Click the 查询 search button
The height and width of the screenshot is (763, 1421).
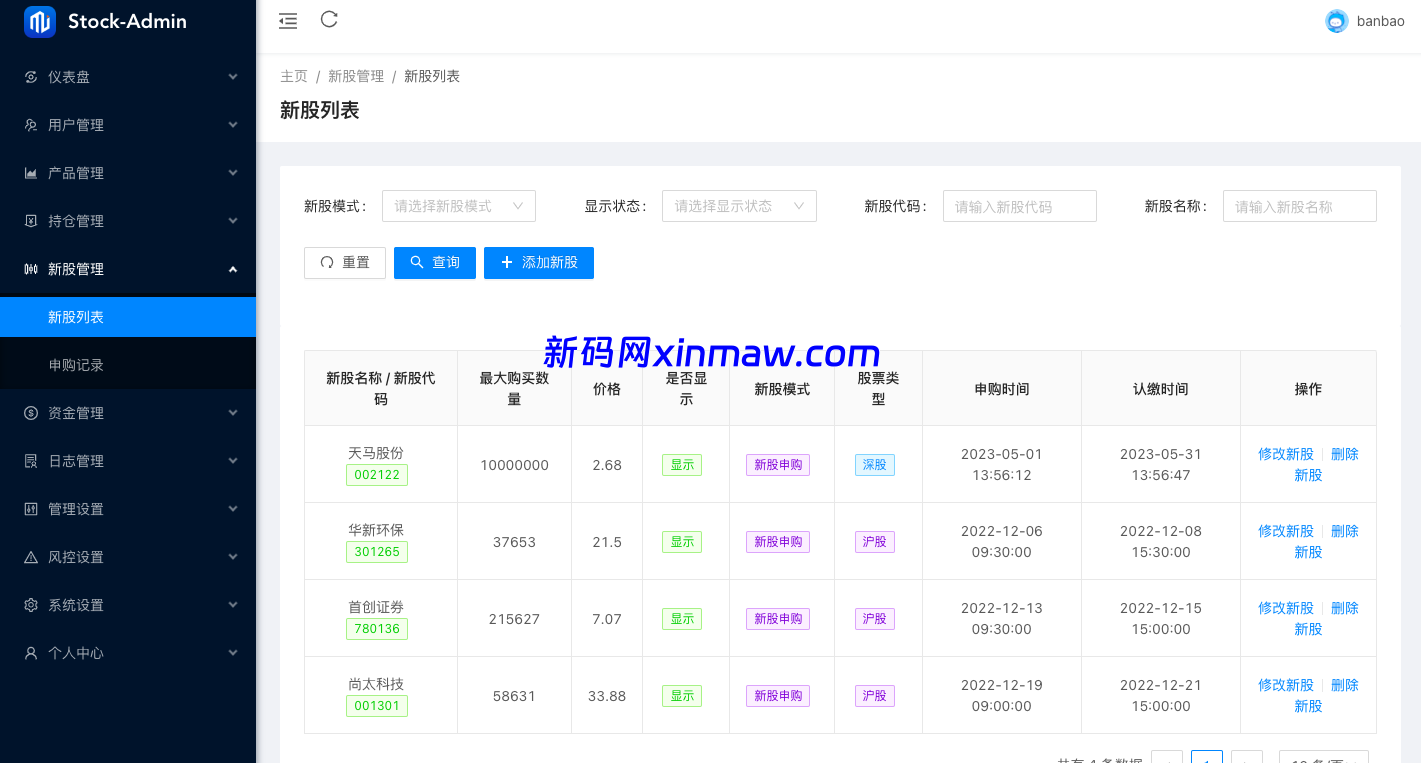coord(434,262)
